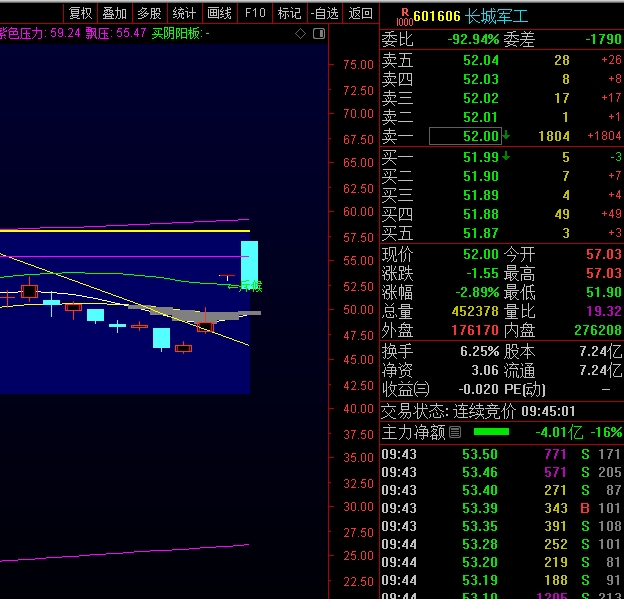Select the tall cyan candlestick on the chart

249,265
